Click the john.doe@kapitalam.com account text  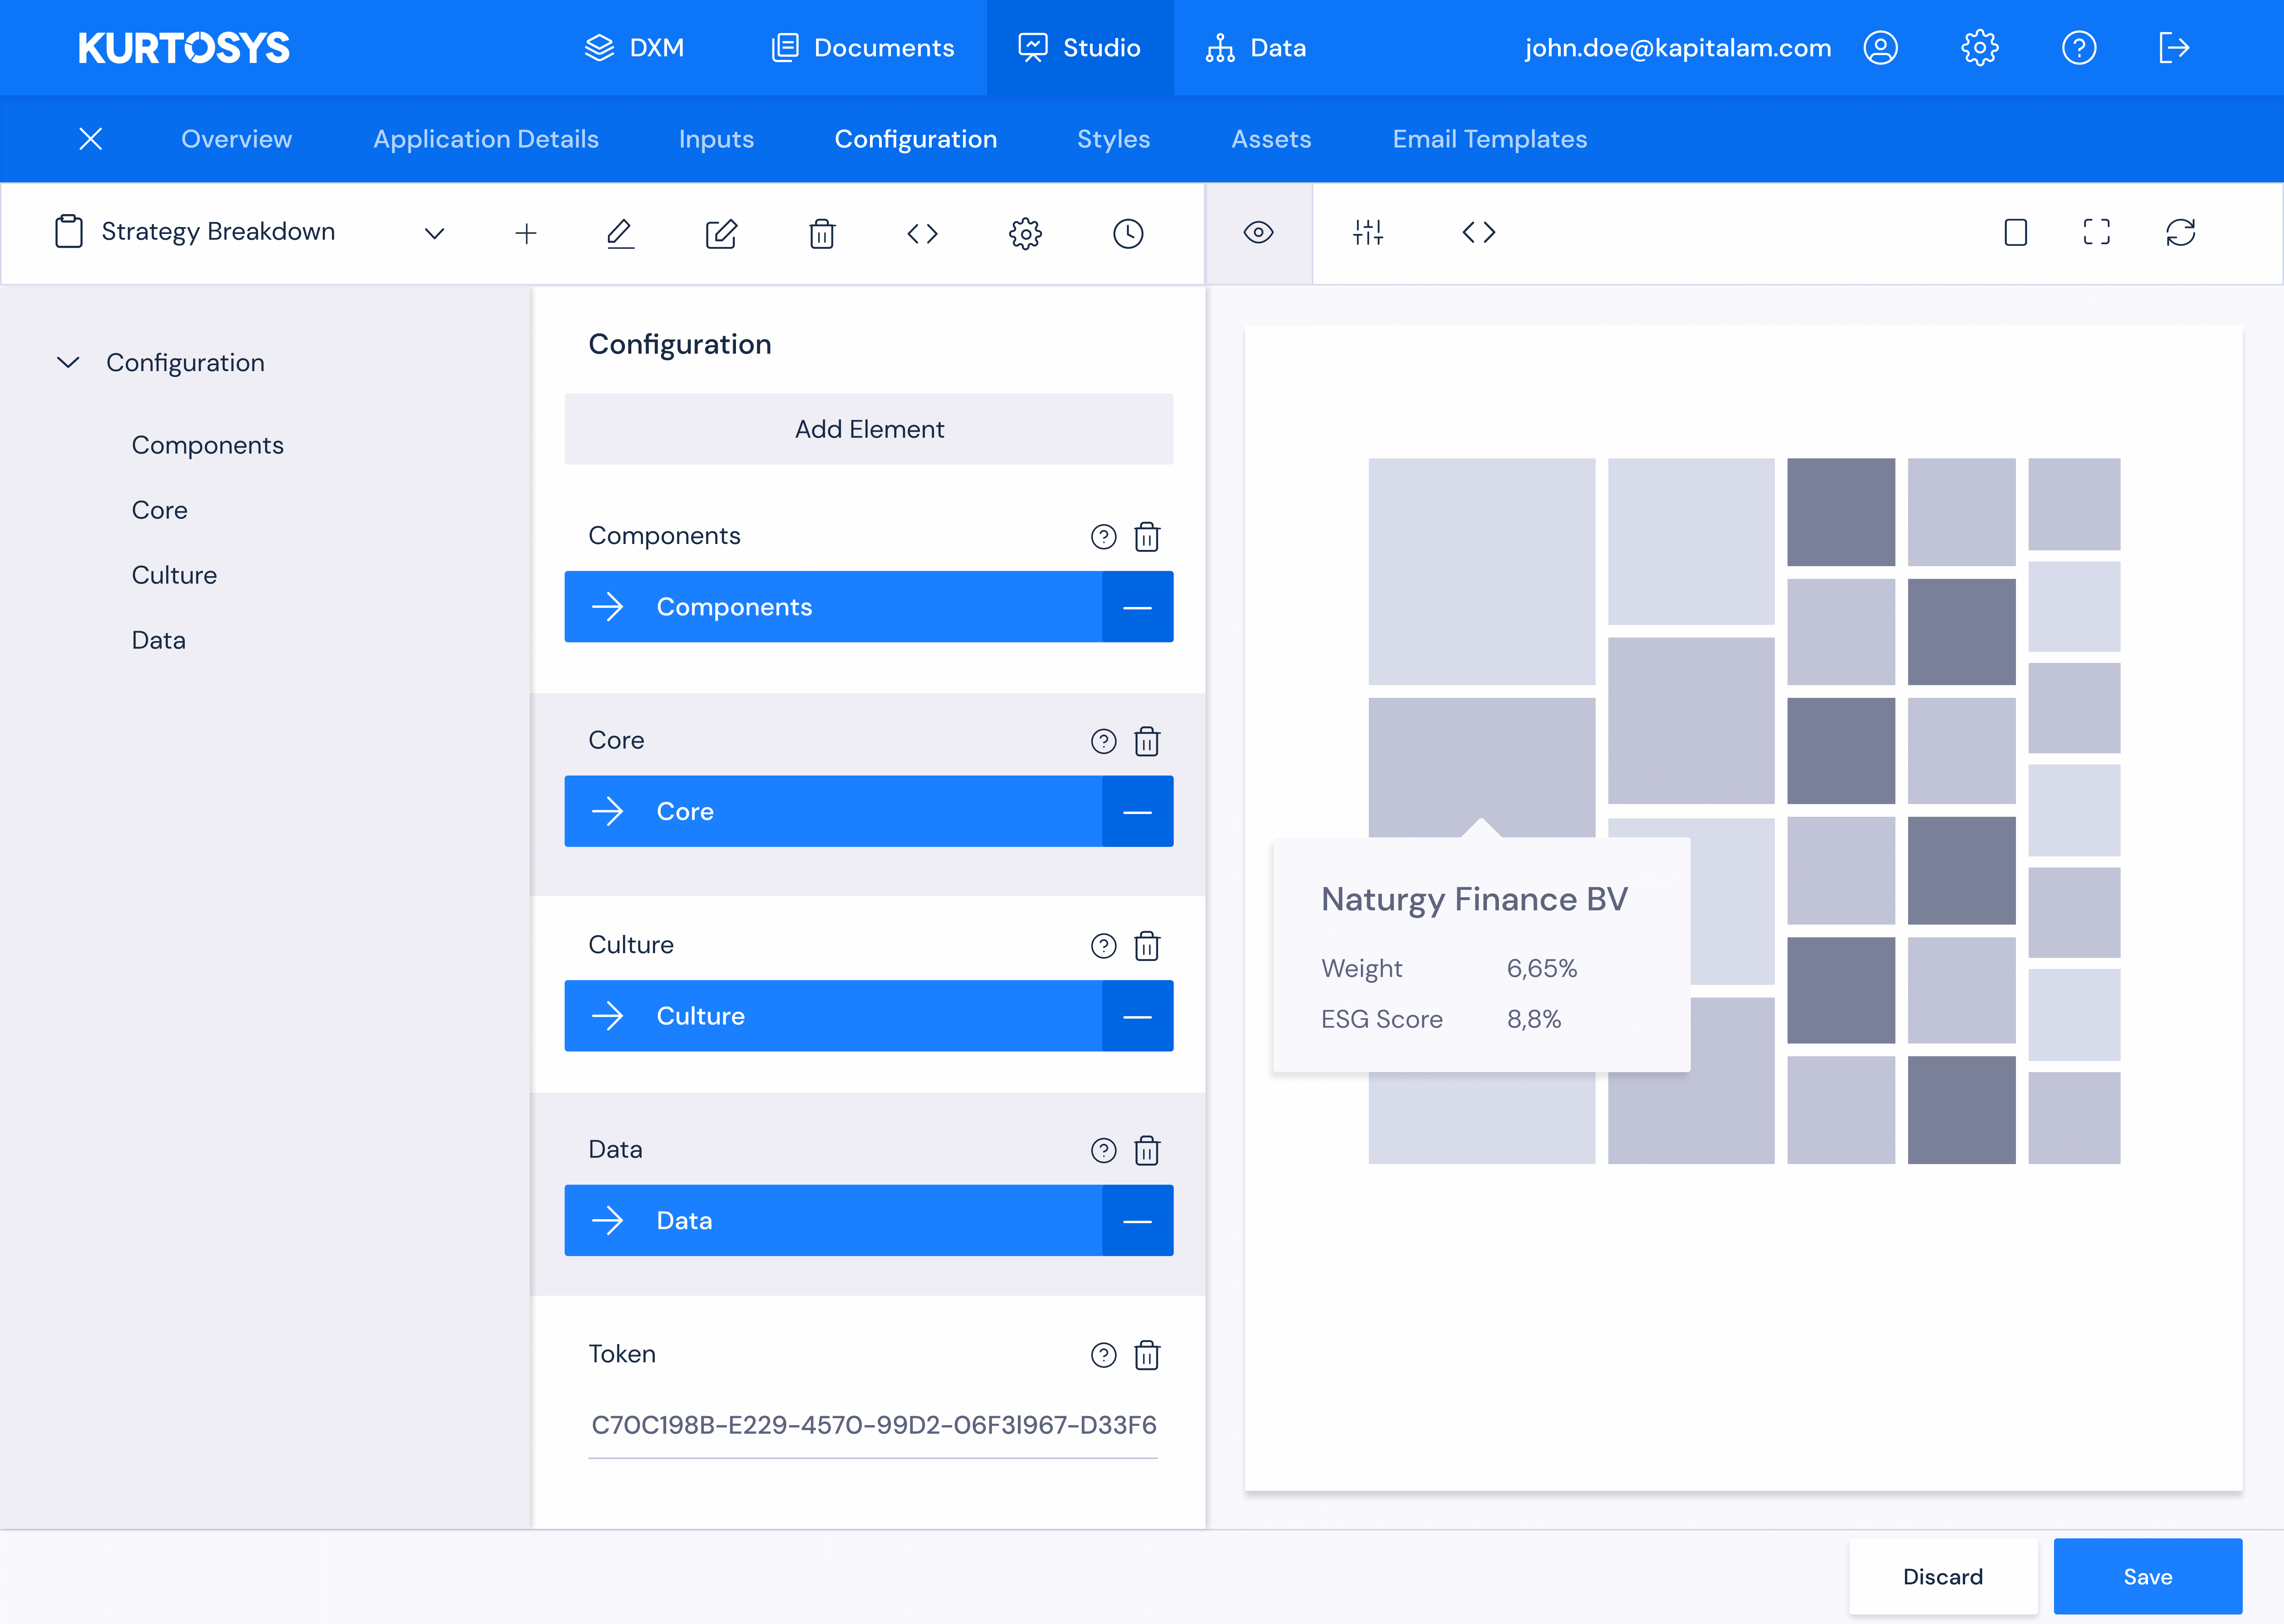(x=1678, y=48)
